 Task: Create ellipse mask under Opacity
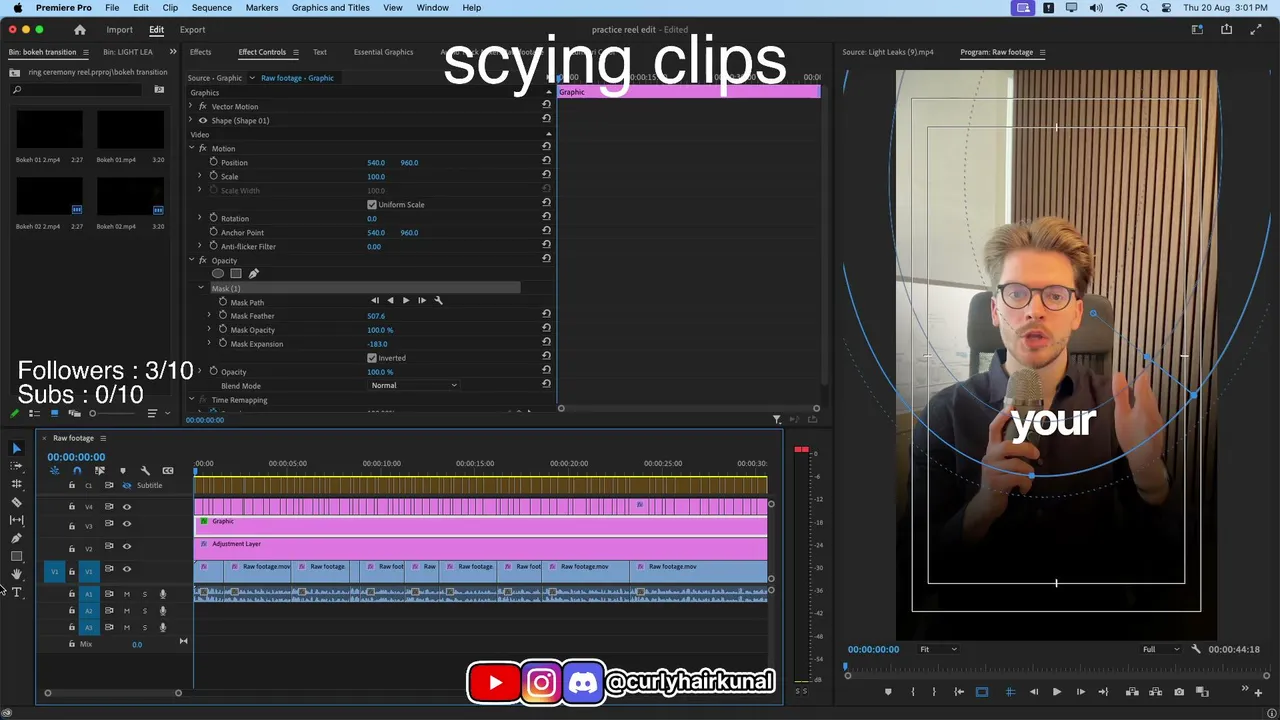[x=218, y=273]
